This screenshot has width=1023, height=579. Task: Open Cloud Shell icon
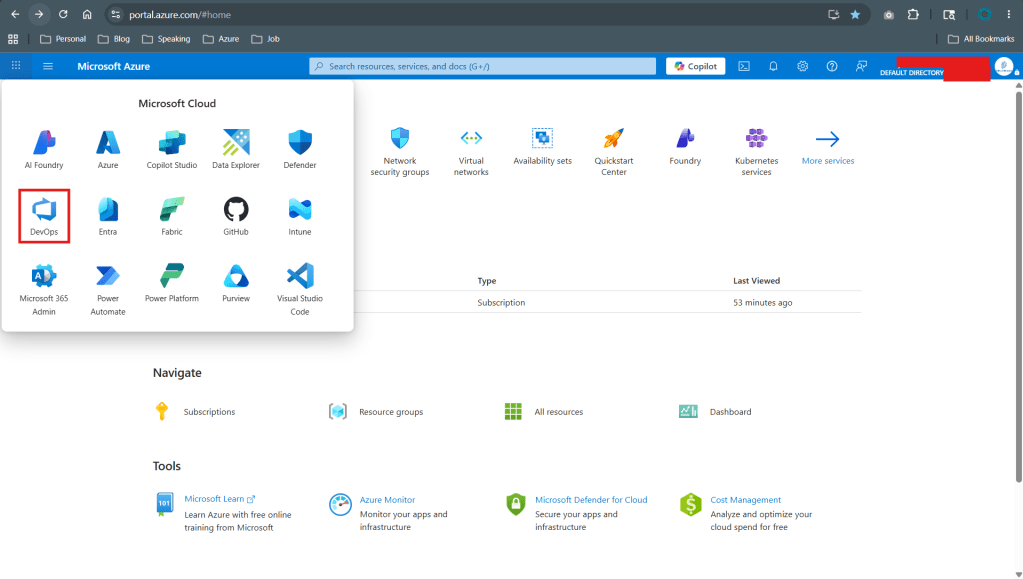(x=744, y=66)
